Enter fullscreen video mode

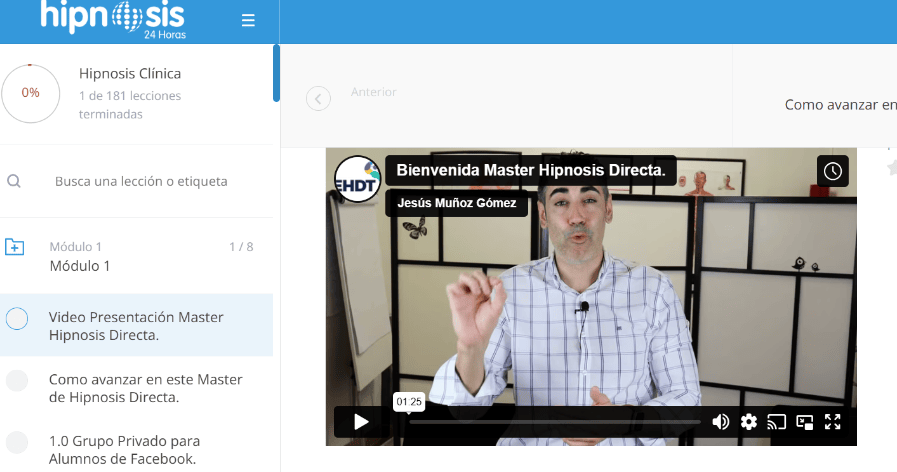click(x=832, y=422)
